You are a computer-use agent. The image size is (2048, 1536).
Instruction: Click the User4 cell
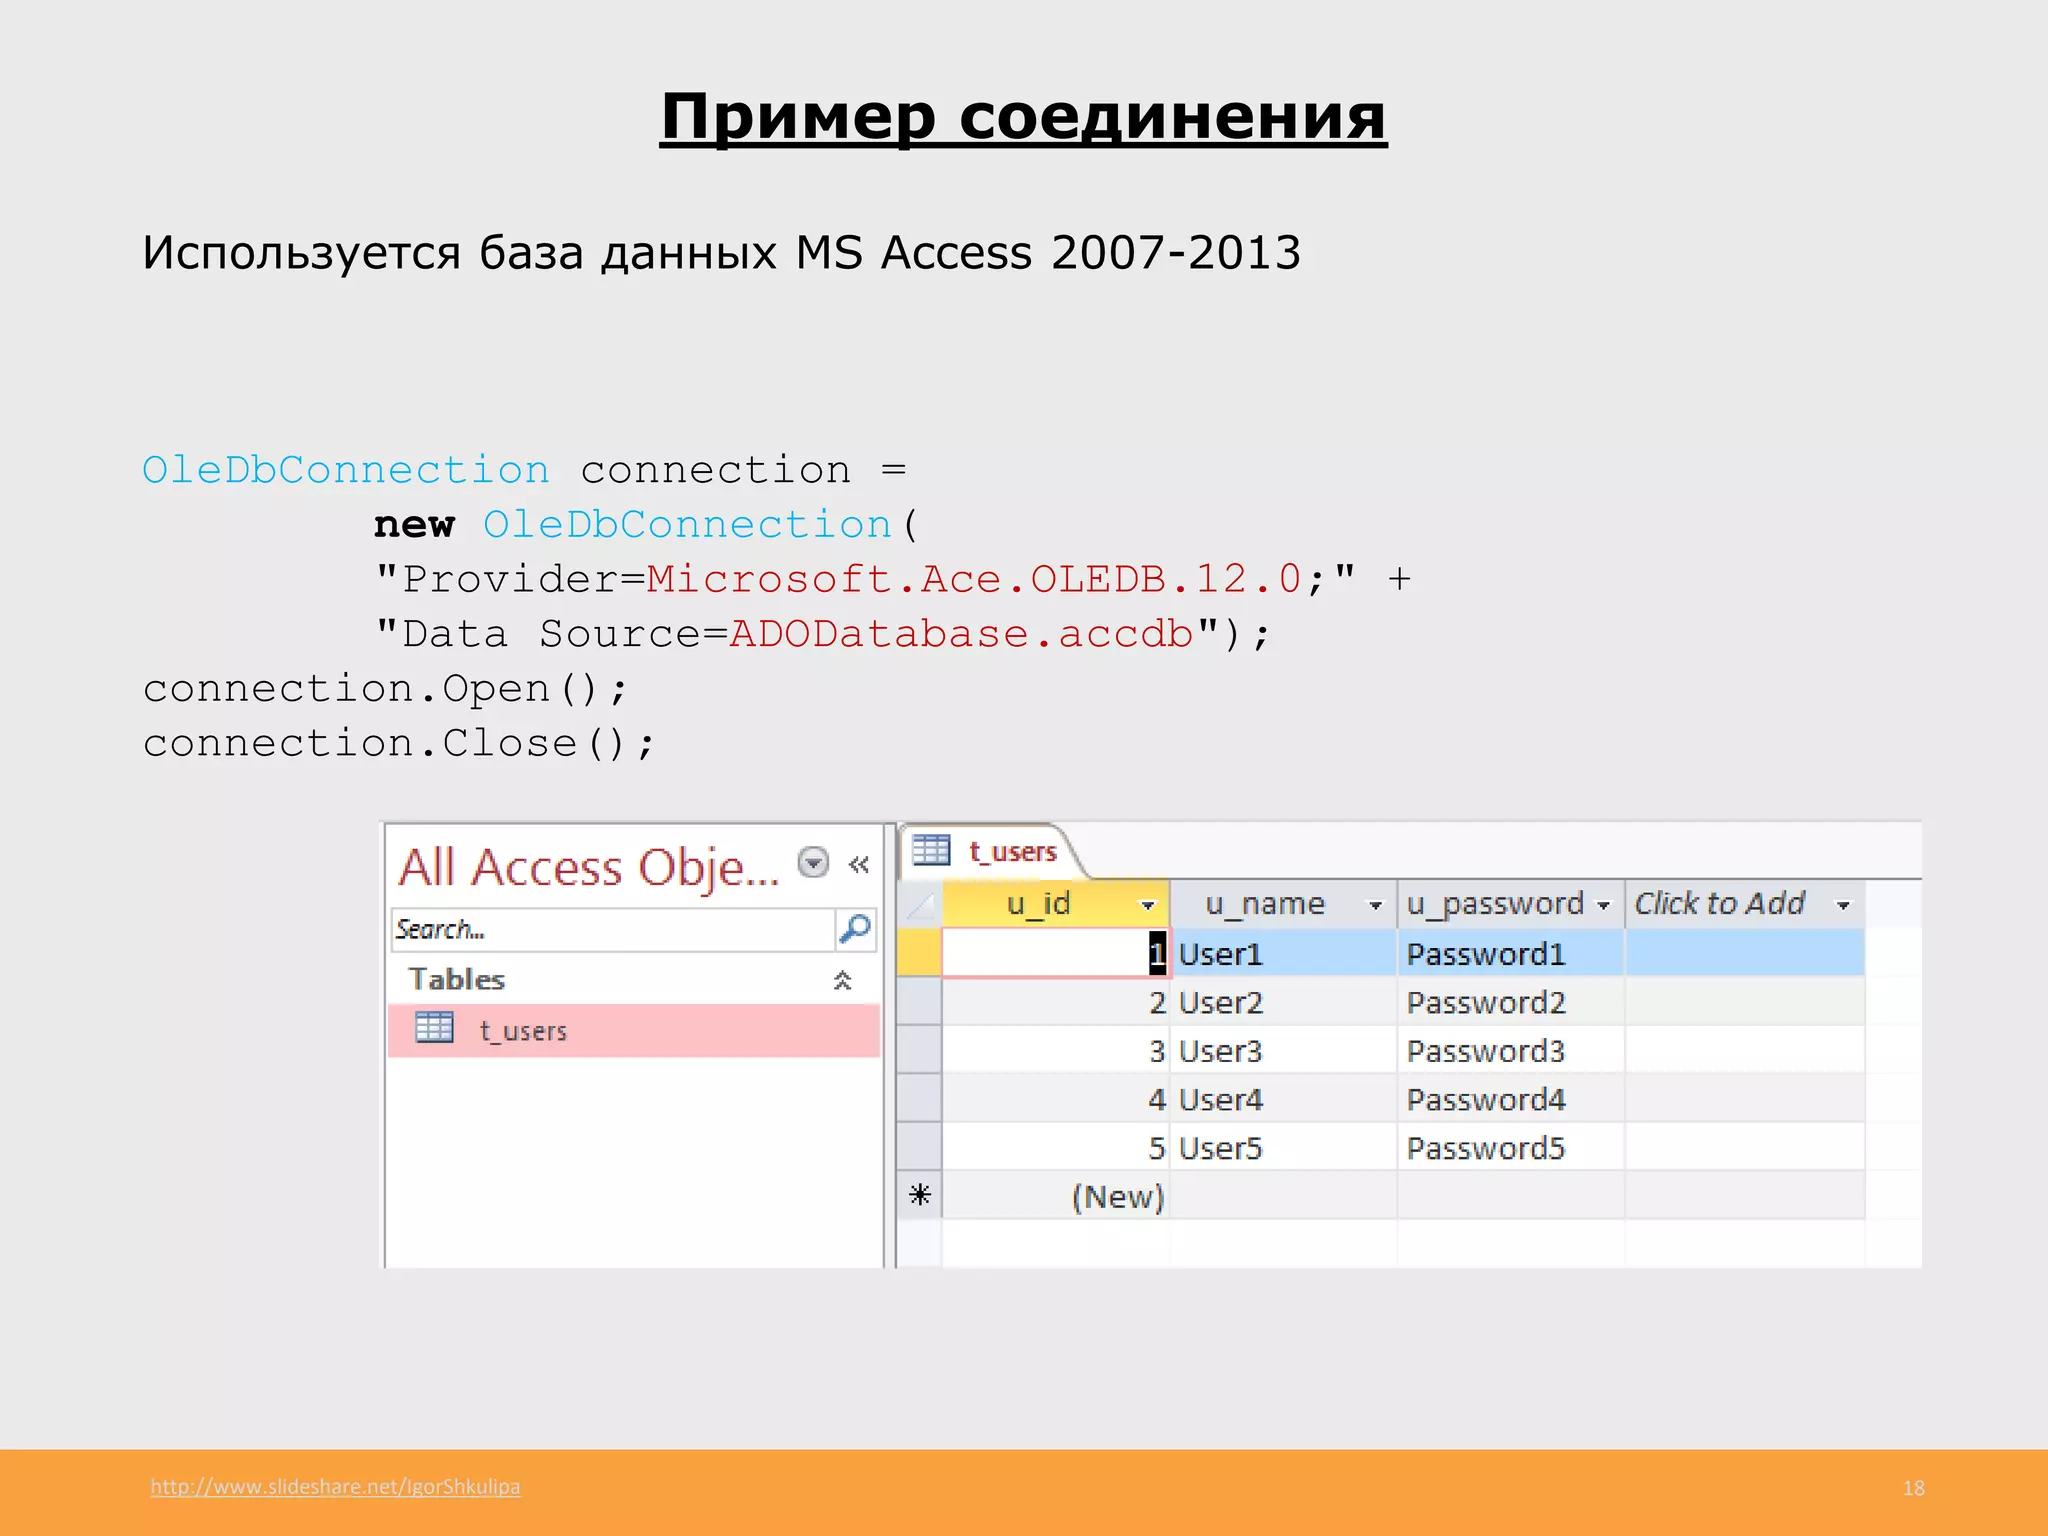(1283, 1099)
